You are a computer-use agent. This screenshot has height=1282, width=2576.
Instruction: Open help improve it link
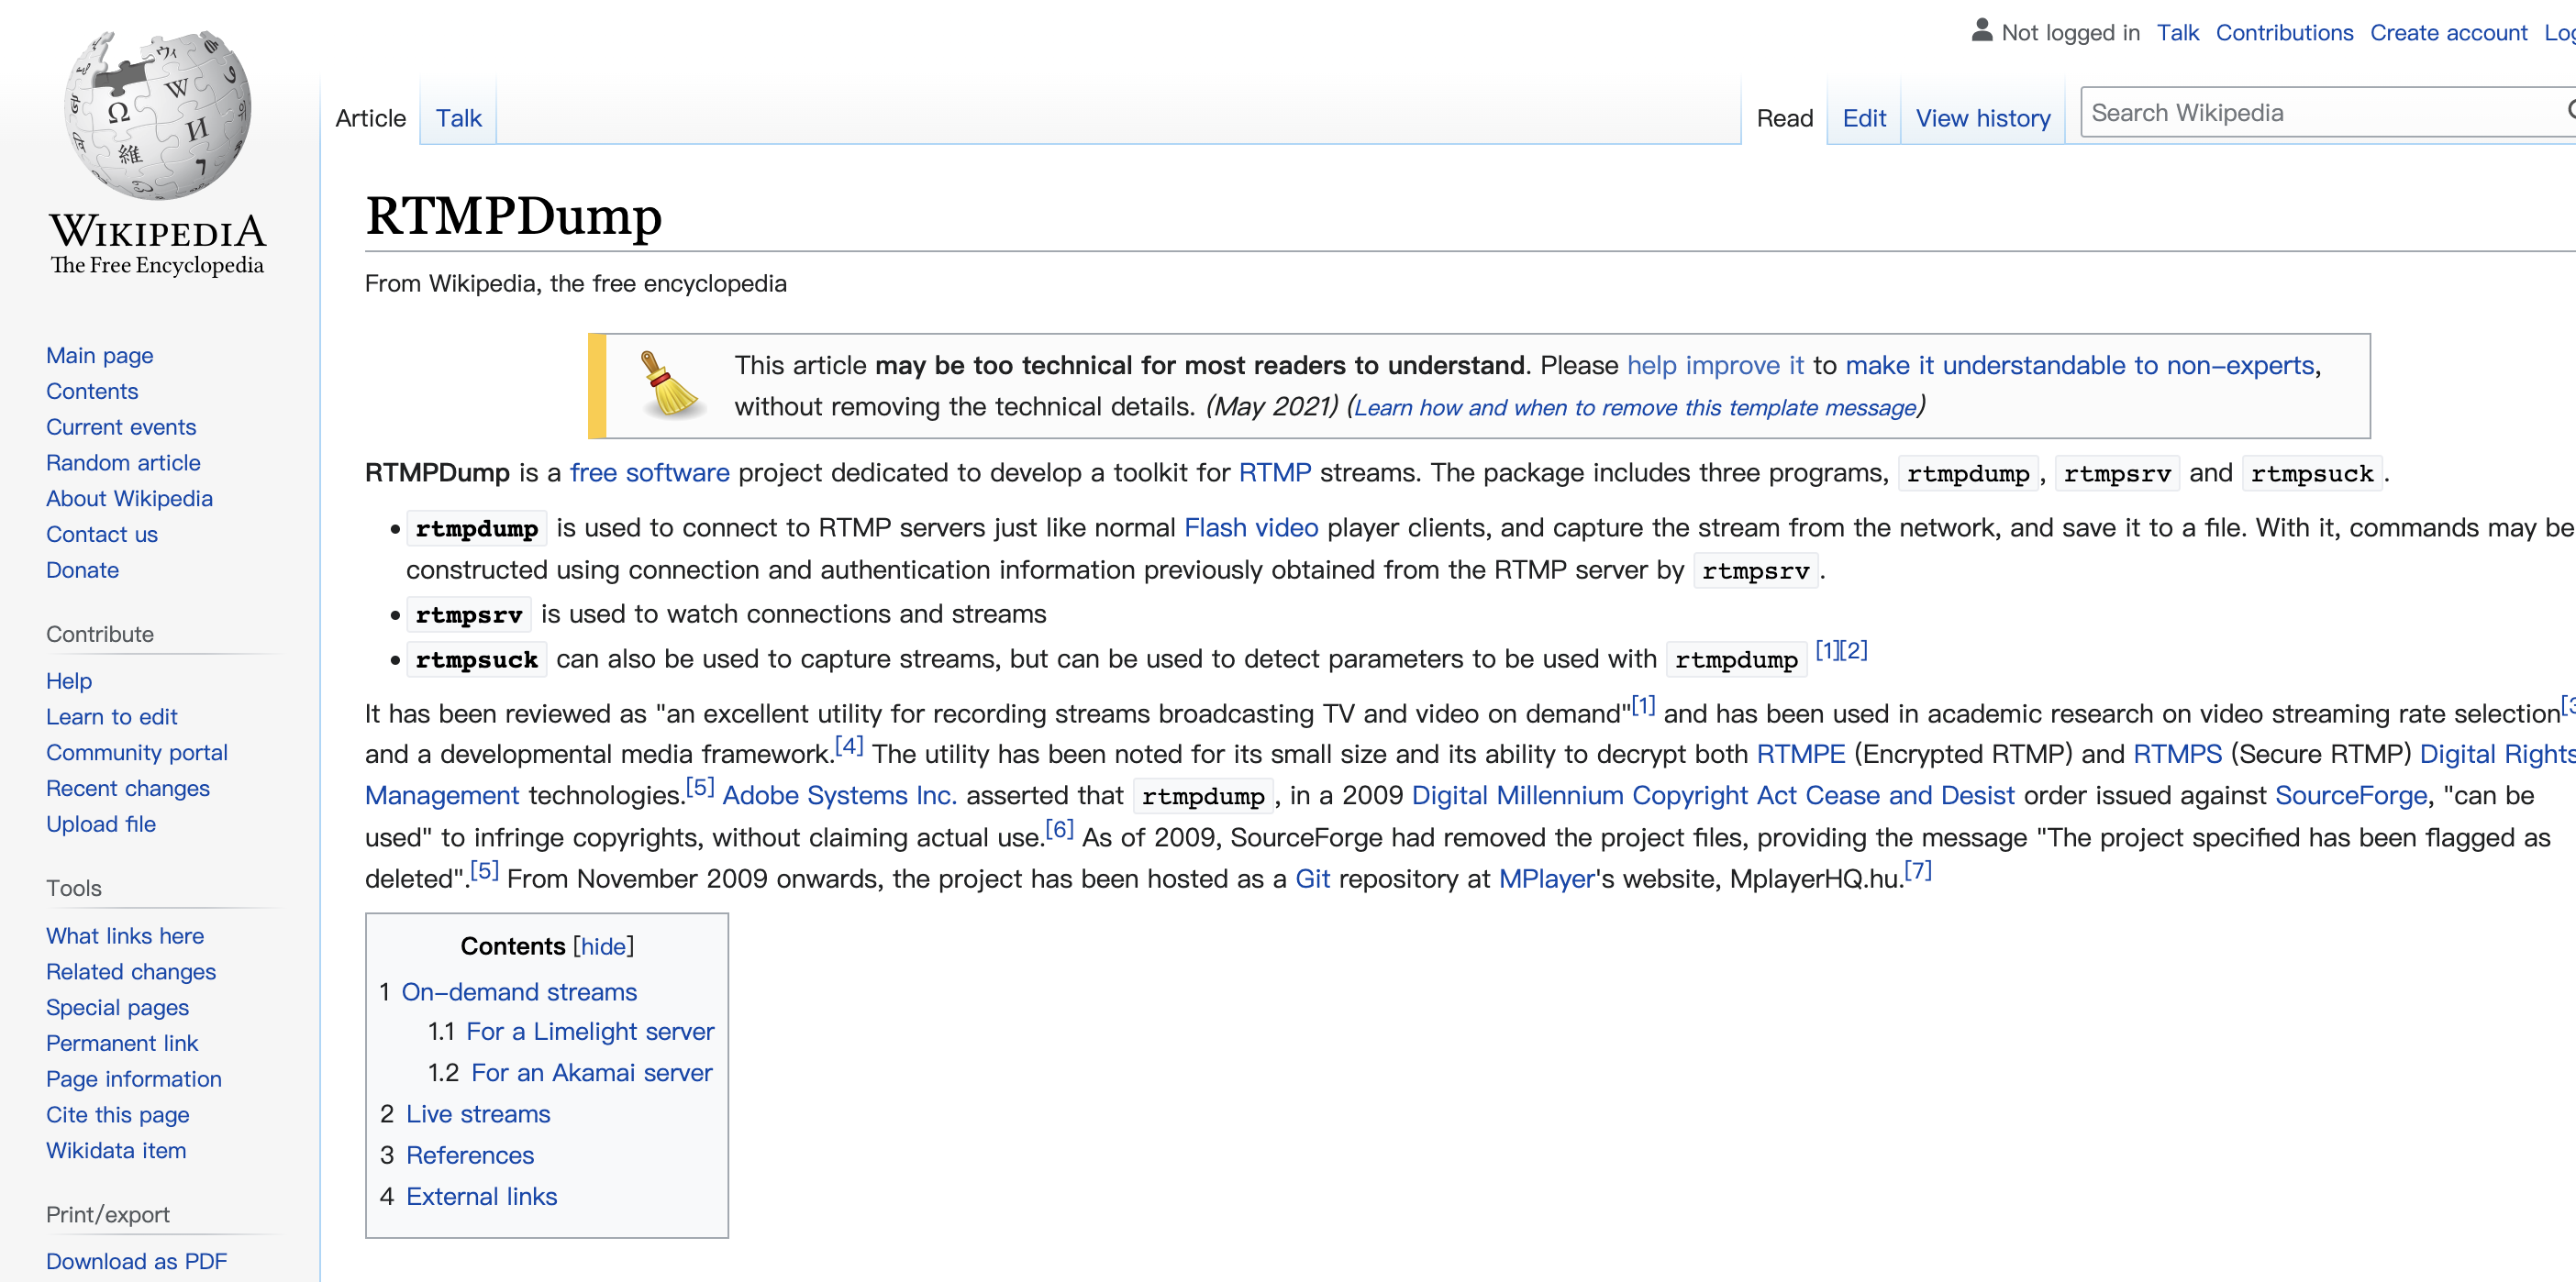point(1714,365)
